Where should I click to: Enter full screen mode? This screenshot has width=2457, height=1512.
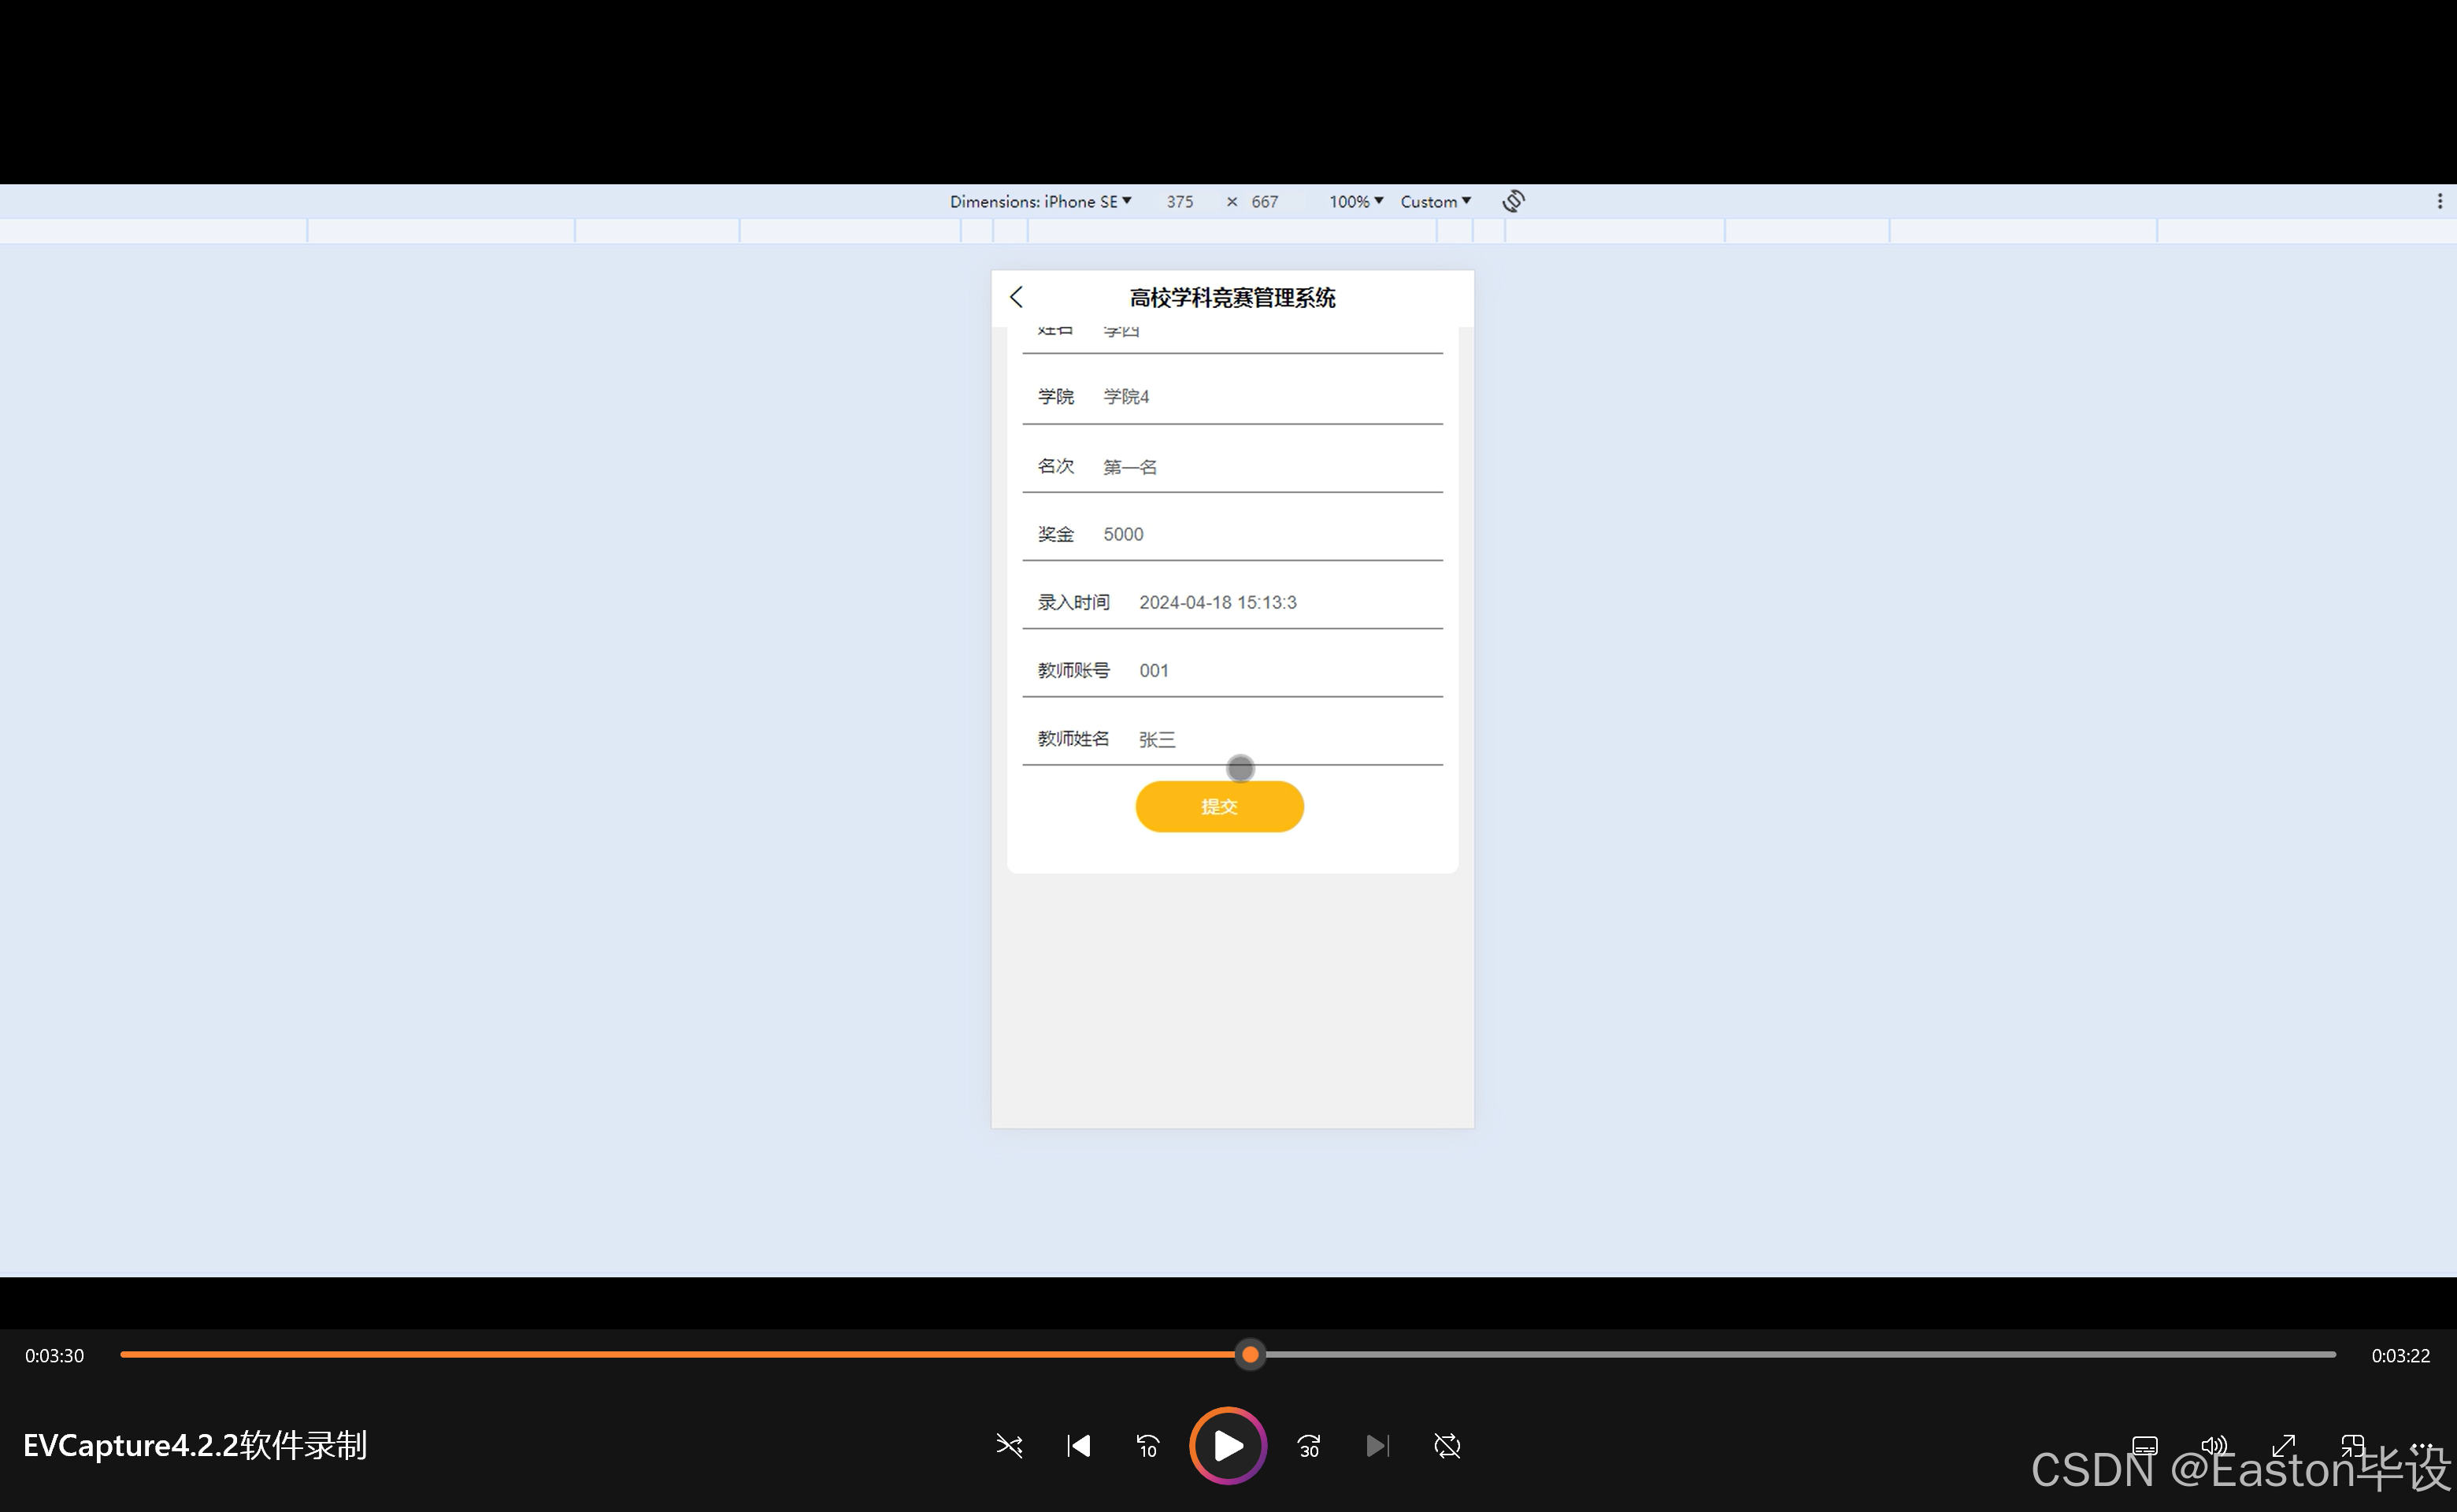(x=2283, y=1445)
